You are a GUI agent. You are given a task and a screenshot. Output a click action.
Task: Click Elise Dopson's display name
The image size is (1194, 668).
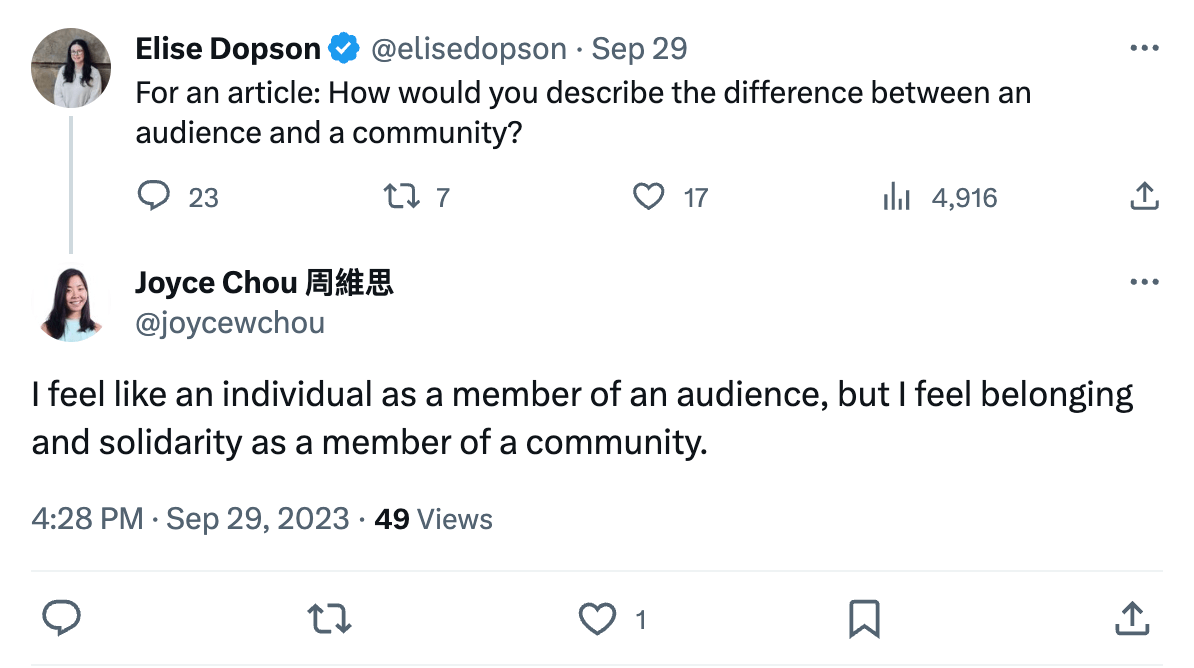tap(228, 47)
